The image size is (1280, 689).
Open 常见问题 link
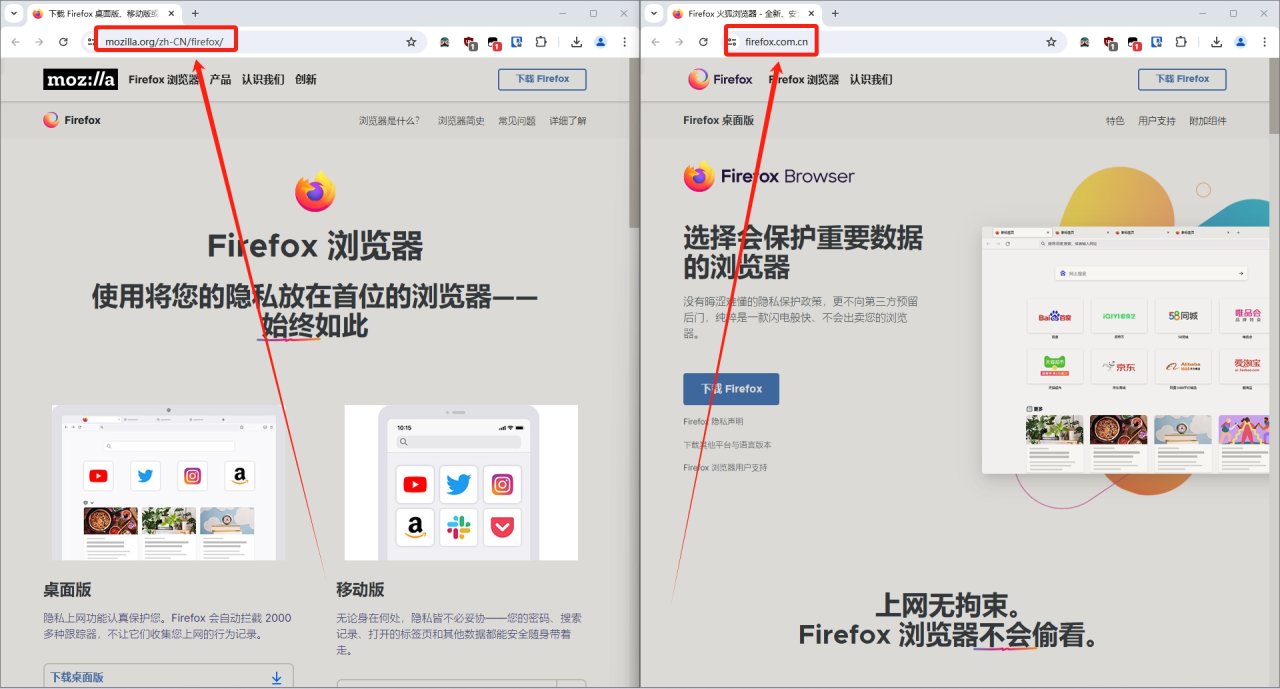518,121
